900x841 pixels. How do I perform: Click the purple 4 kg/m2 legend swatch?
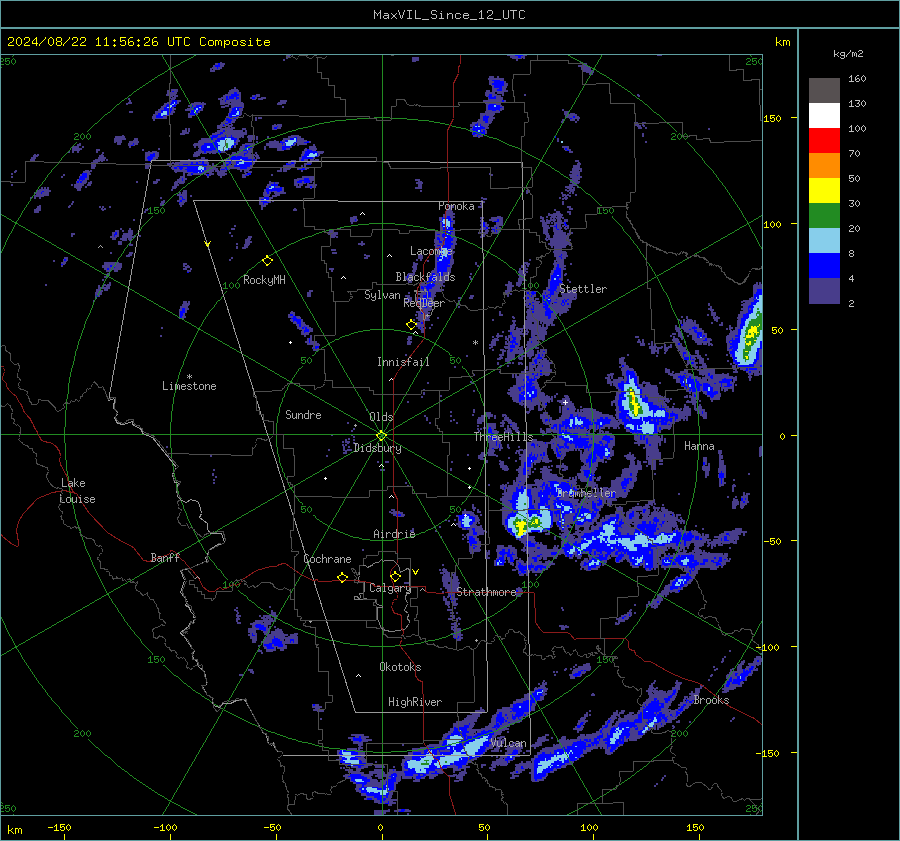pos(824,291)
